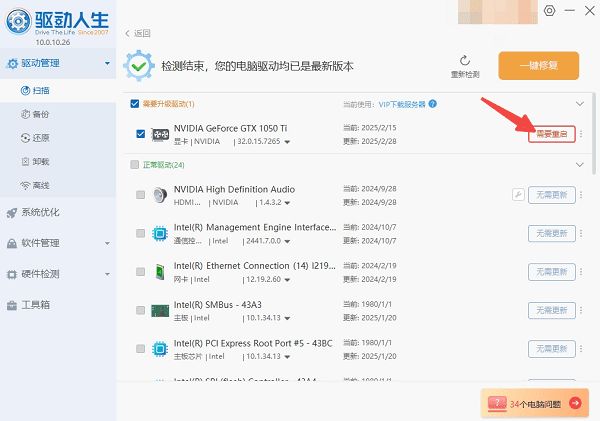Open more options for GTX 1050 Ti row
The width and height of the screenshot is (600, 421).
click(x=581, y=134)
